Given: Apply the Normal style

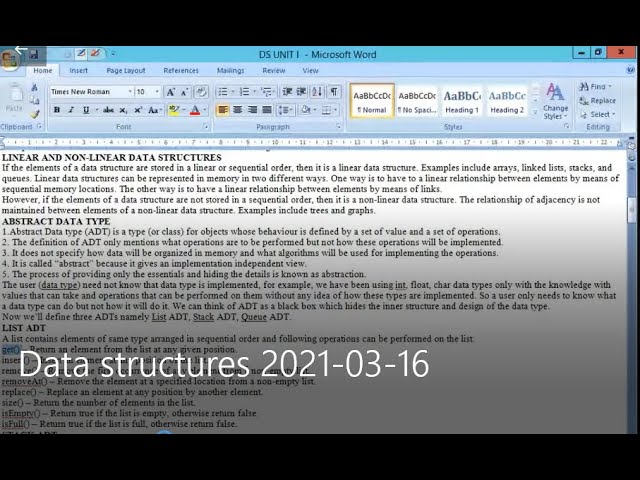Looking at the screenshot, I should (x=372, y=101).
